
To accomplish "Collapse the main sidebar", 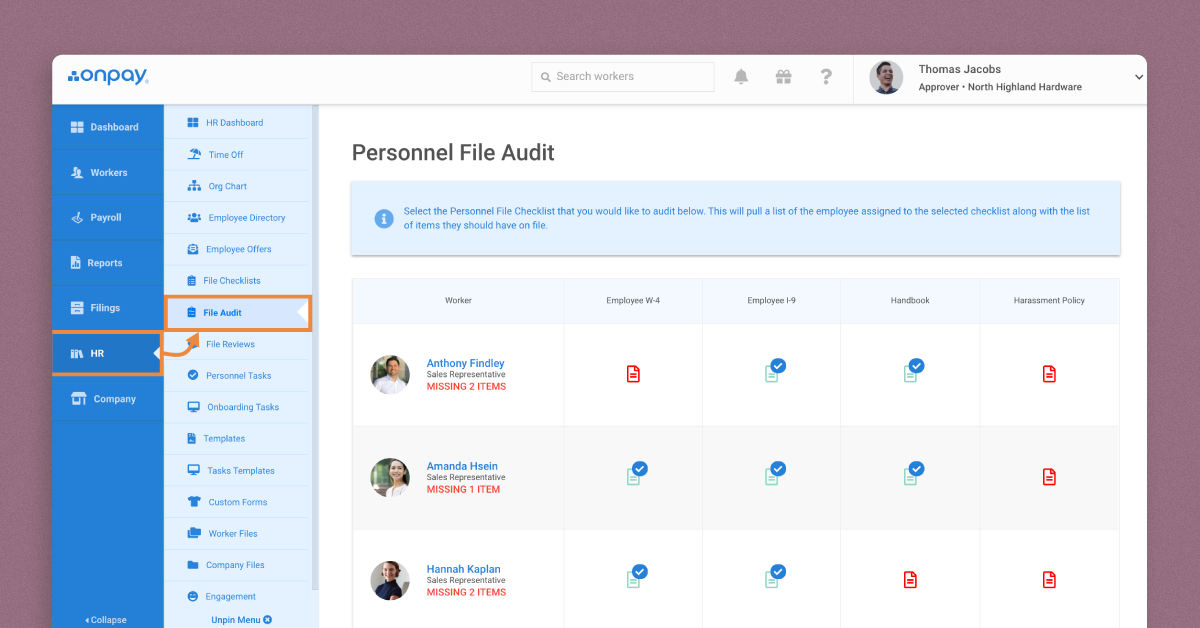I will 106,620.
